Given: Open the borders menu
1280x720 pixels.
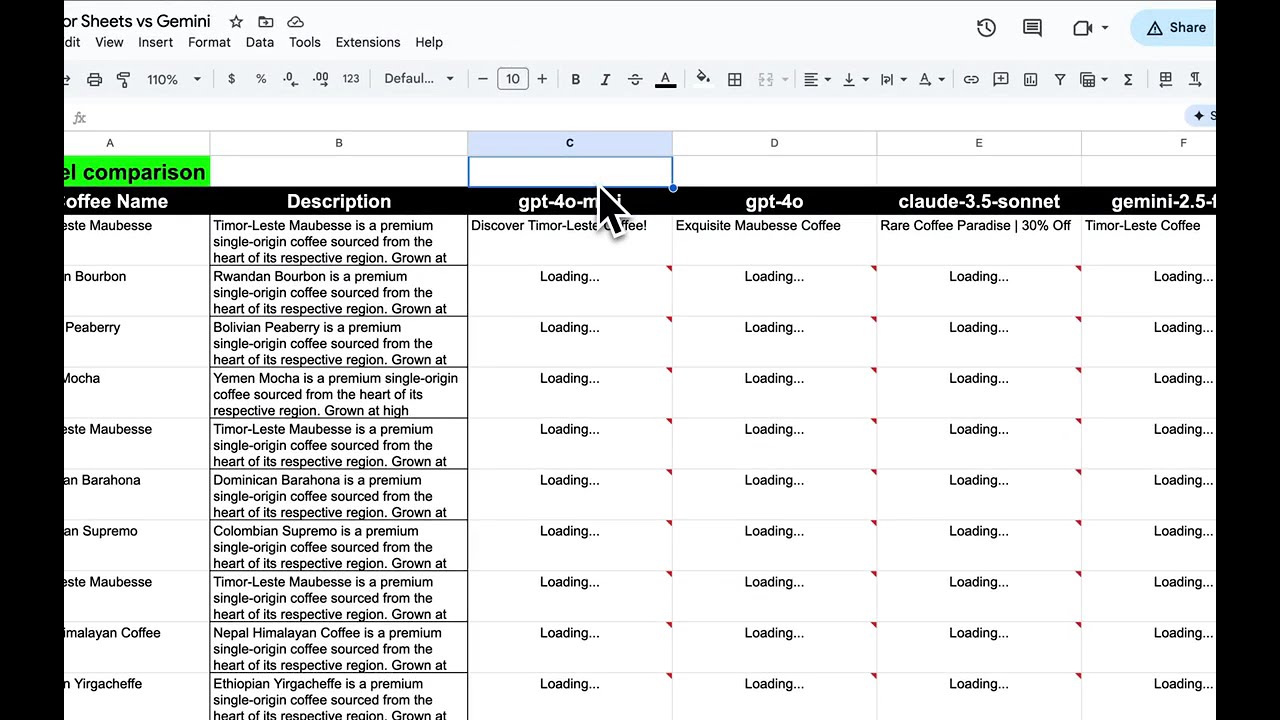Looking at the screenshot, I should pyautogui.click(x=734, y=79).
